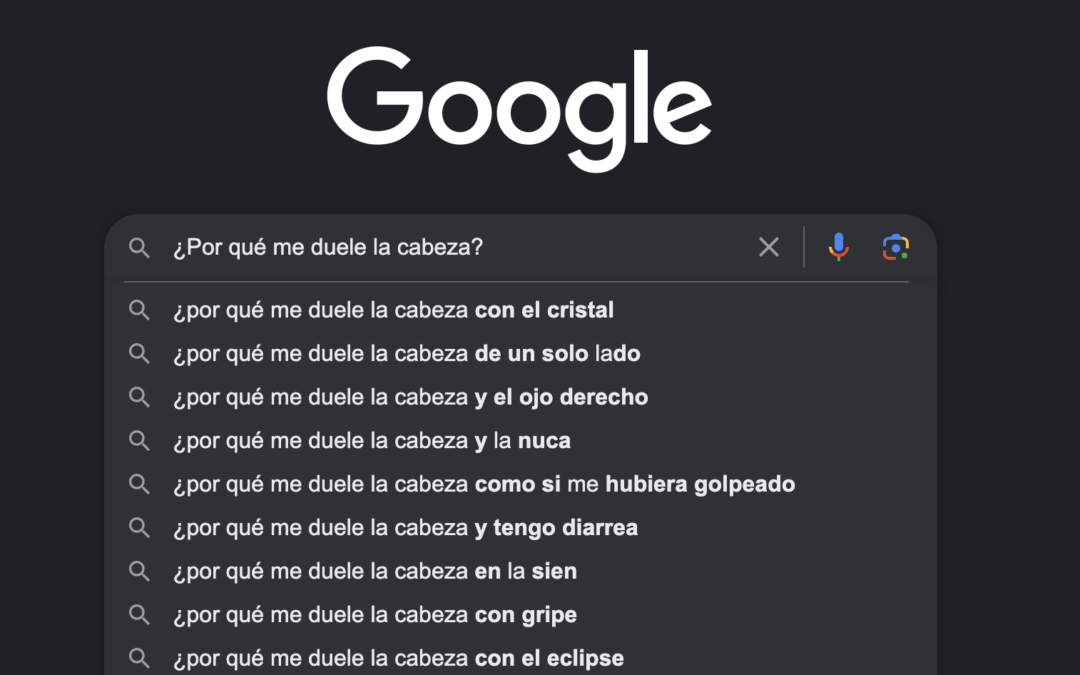Click the voice search microphone icon
This screenshot has height=675, width=1080.
838,247
